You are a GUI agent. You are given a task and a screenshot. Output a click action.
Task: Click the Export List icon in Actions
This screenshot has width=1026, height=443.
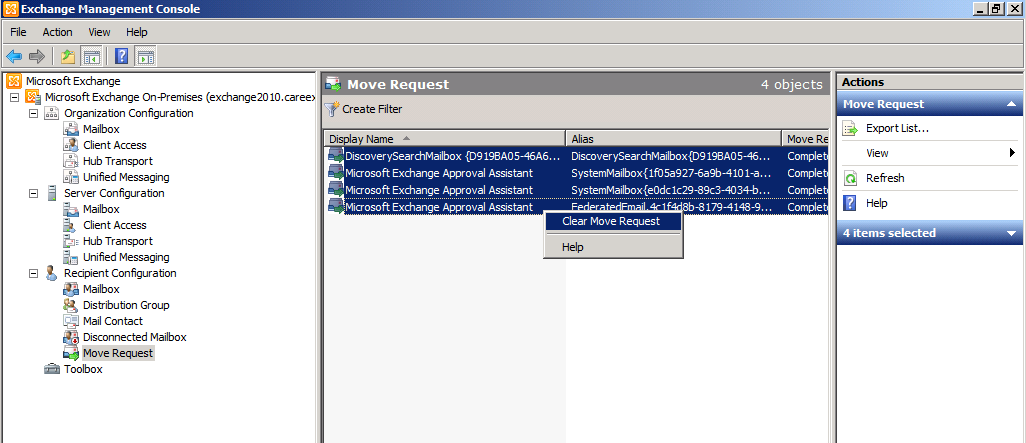850,128
